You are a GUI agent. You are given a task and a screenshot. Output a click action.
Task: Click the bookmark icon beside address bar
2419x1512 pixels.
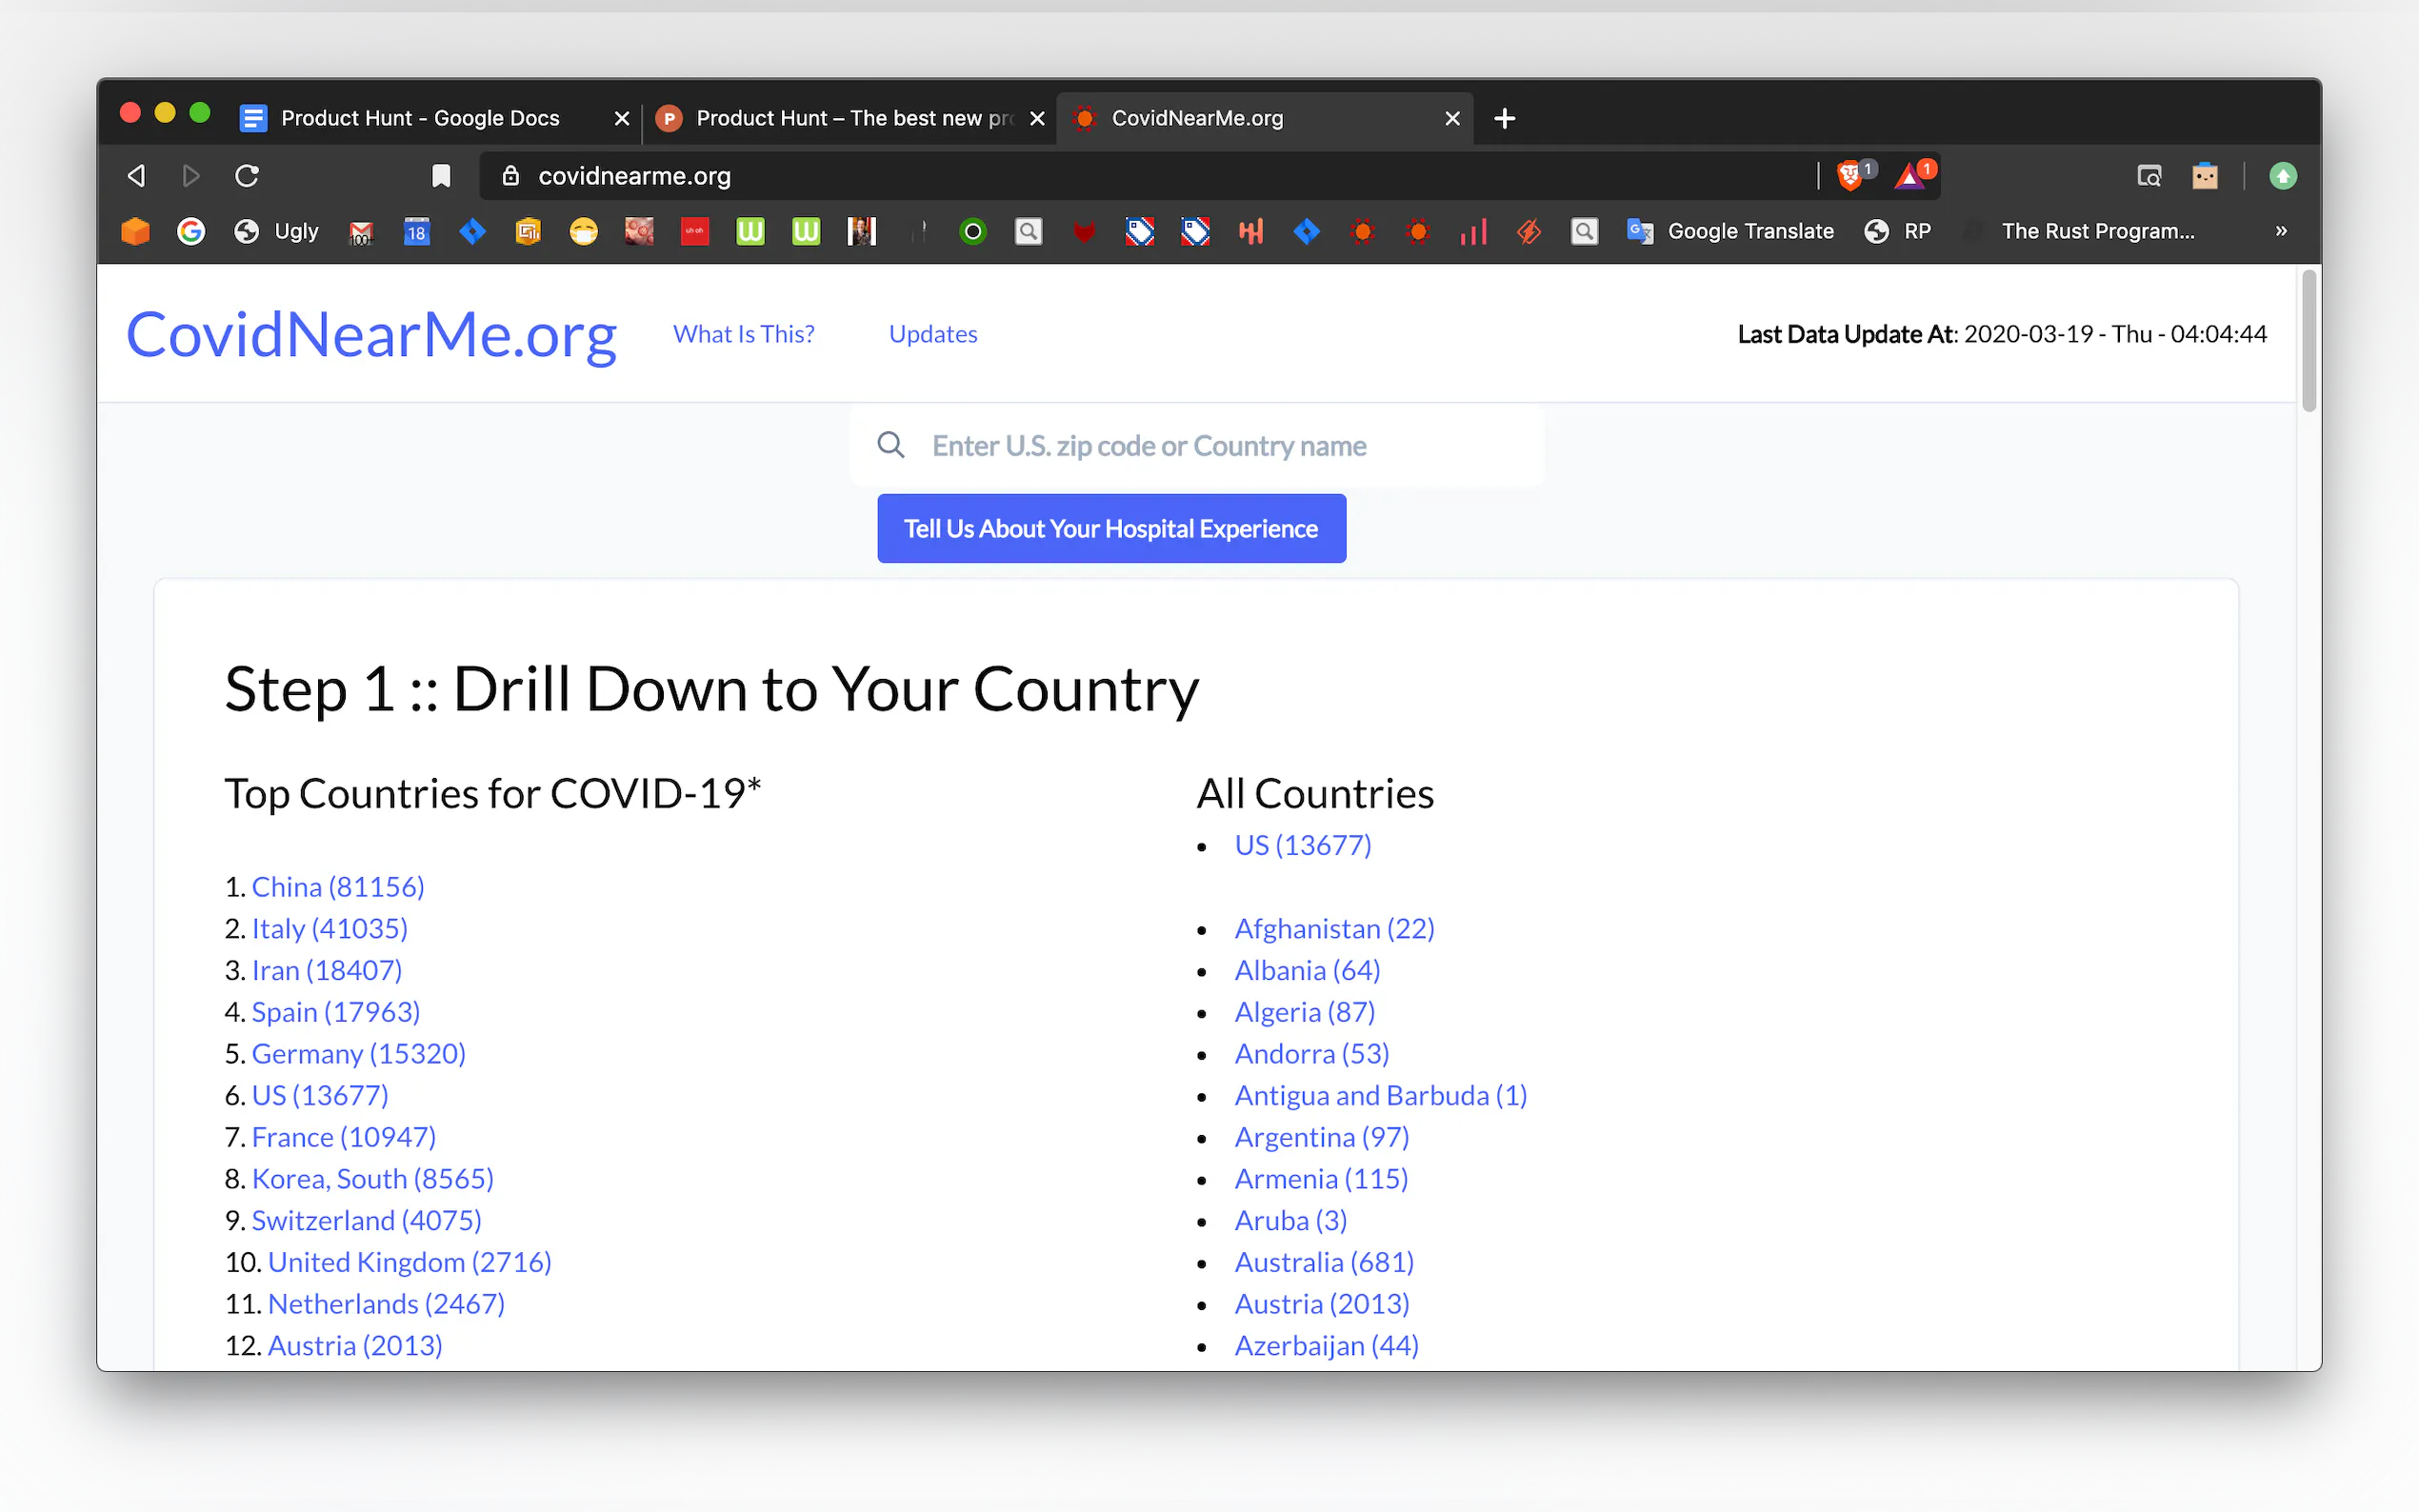pos(441,176)
